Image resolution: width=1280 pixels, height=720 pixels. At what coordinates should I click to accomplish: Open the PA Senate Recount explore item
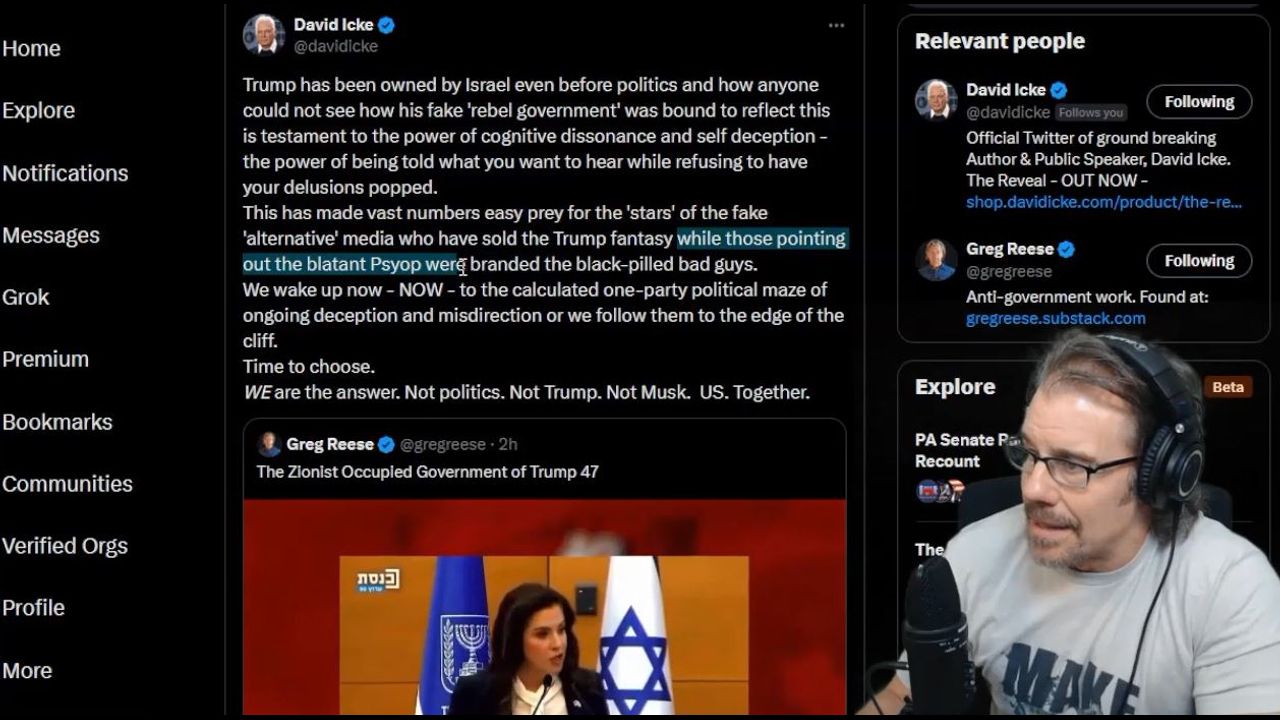(x=955, y=450)
